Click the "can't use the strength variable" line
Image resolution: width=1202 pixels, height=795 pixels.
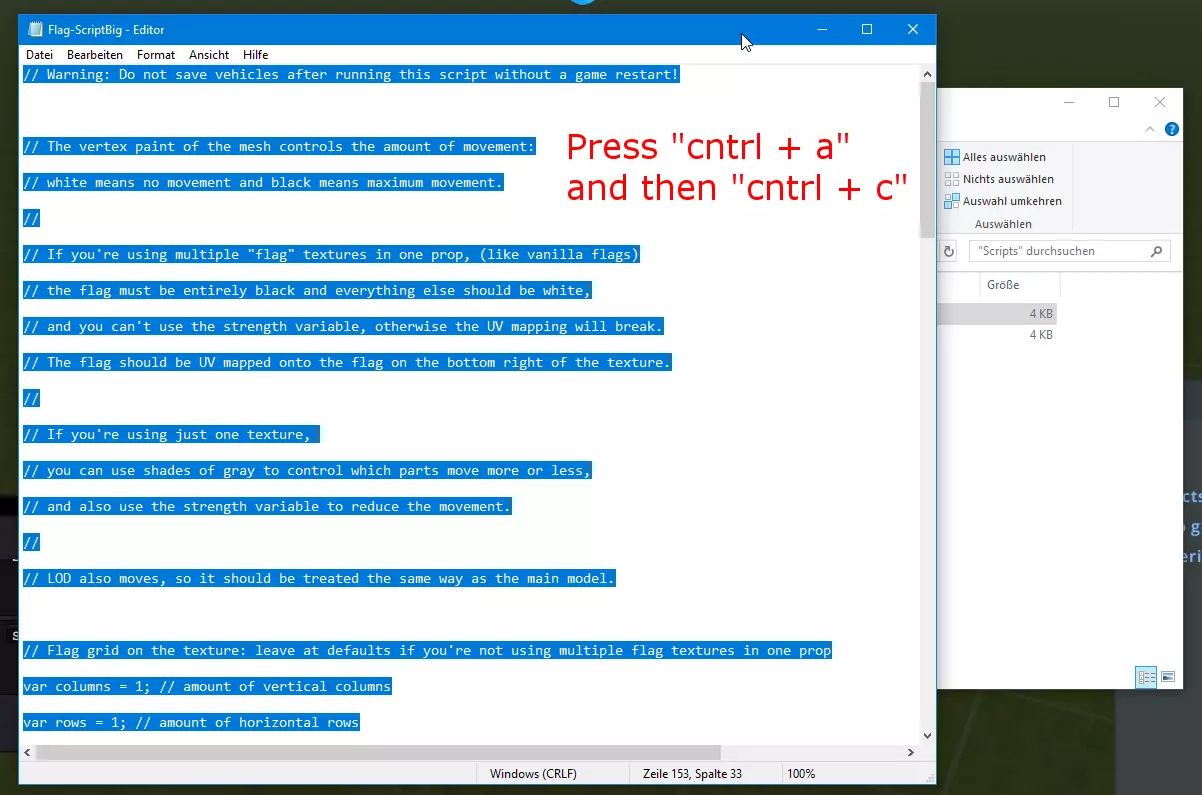pos(343,326)
